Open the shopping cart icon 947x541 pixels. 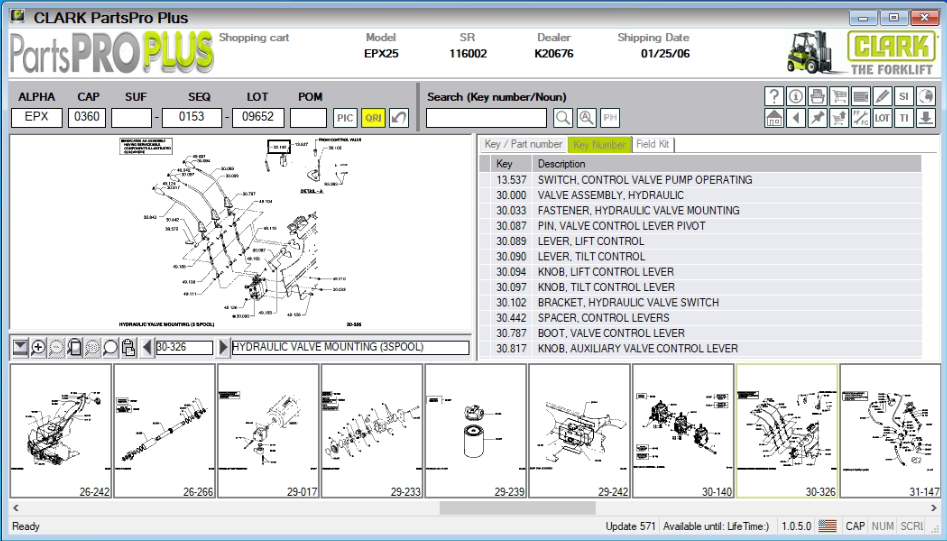coord(839,96)
